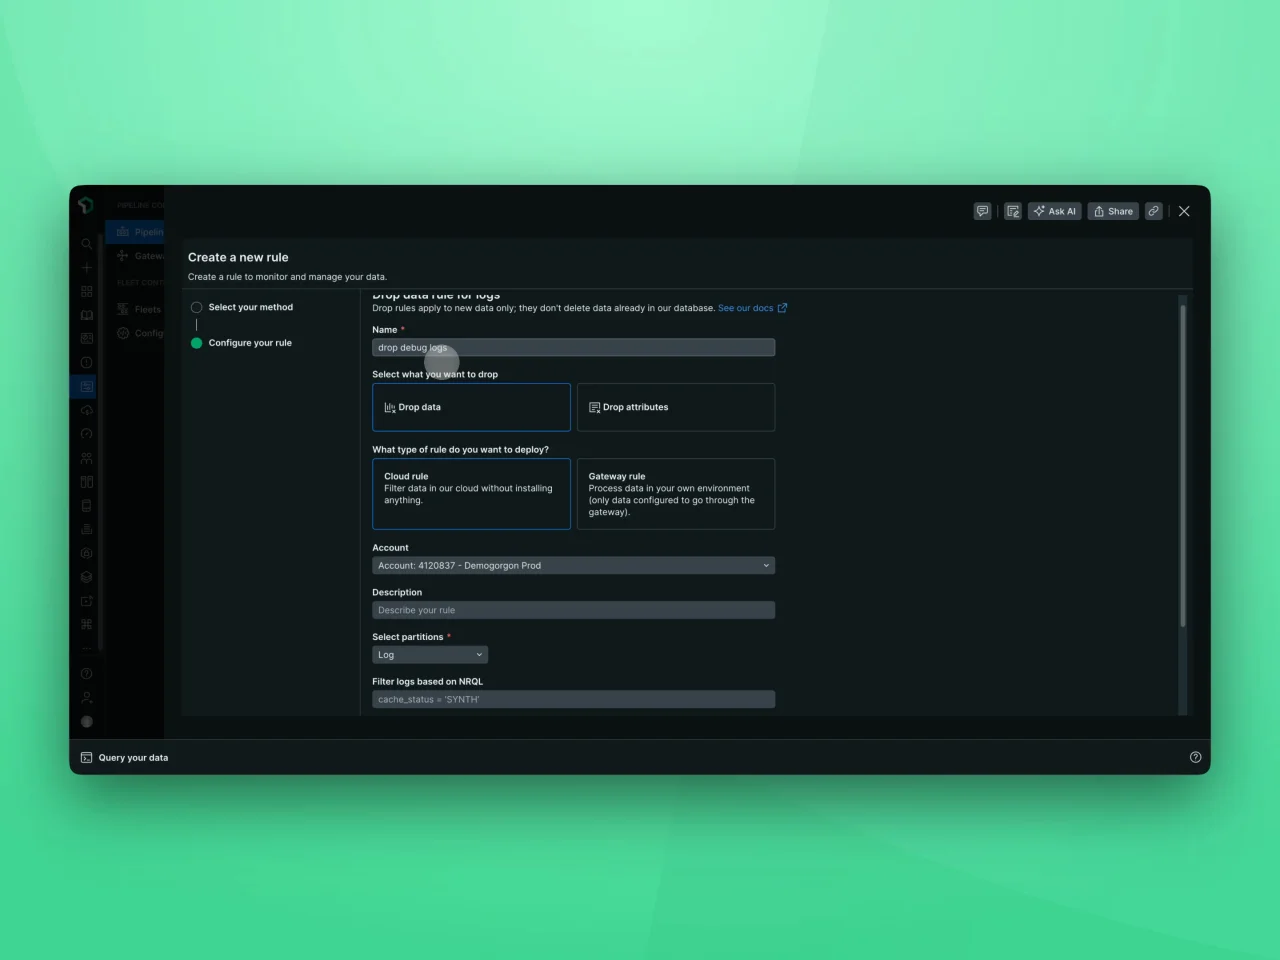Viewport: 1280px width, 960px height.
Task: Copy the permalink with the chain-link icon
Action: pos(1153,211)
